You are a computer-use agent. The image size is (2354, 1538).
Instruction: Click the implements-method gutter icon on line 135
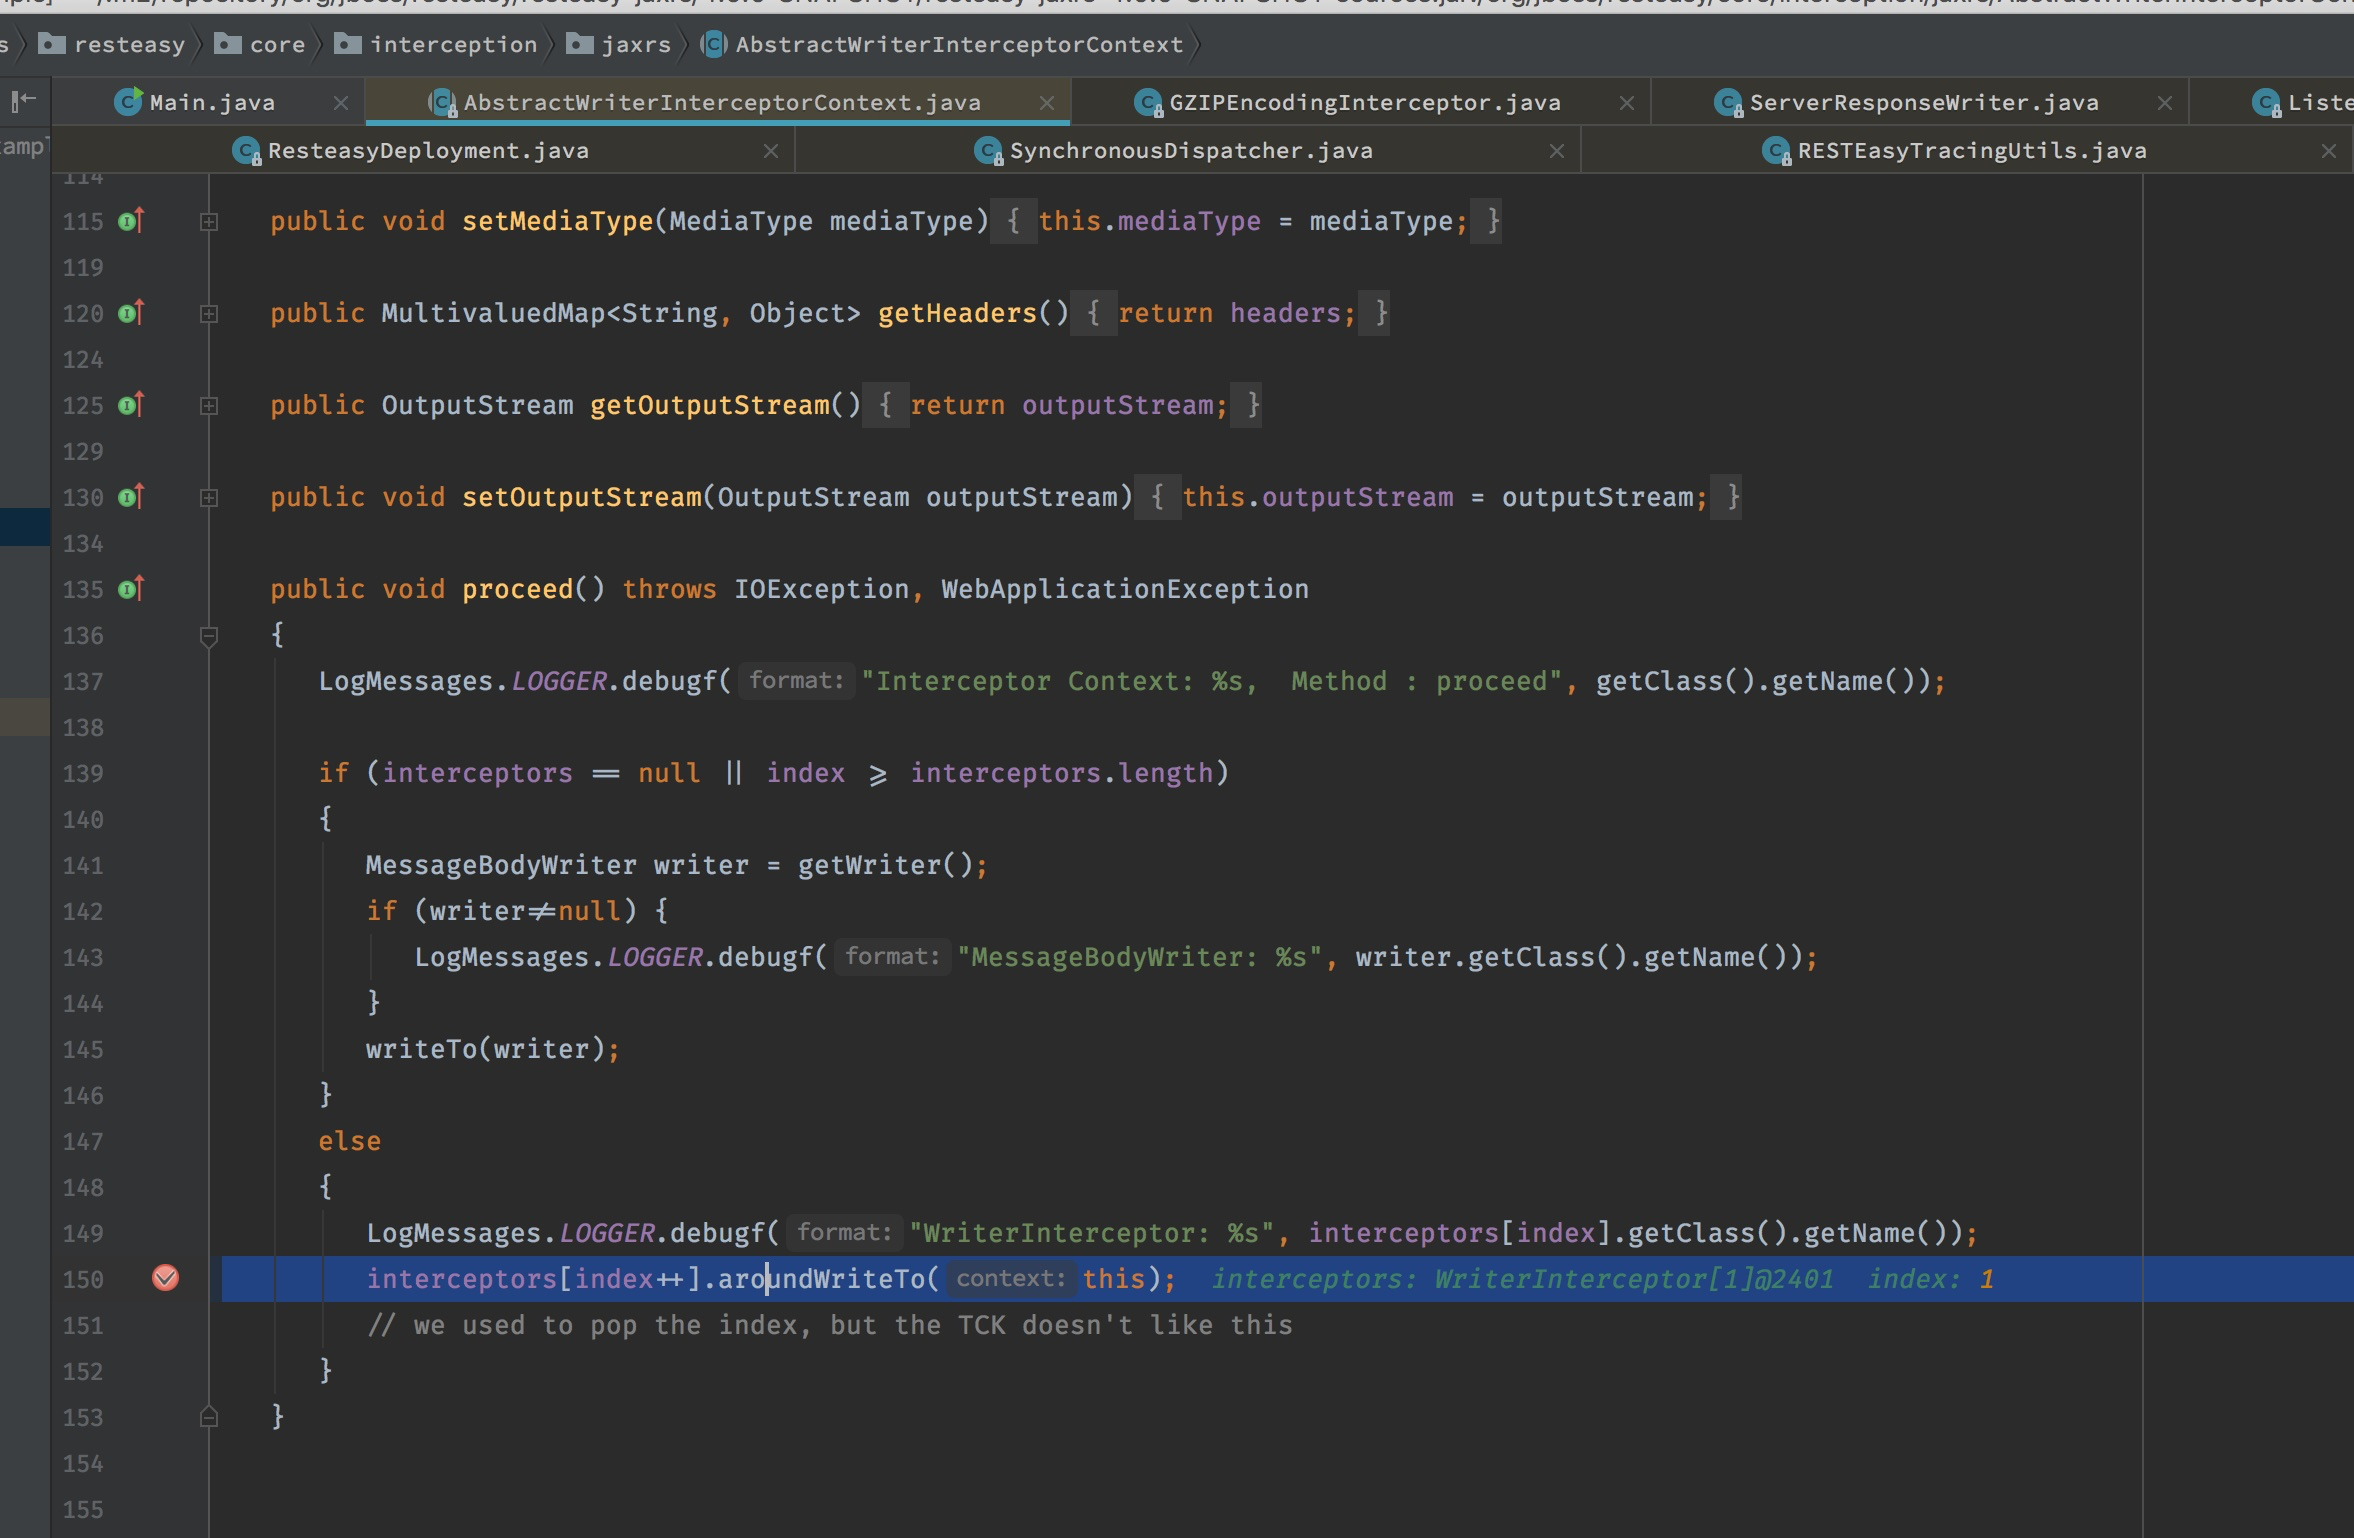131,589
